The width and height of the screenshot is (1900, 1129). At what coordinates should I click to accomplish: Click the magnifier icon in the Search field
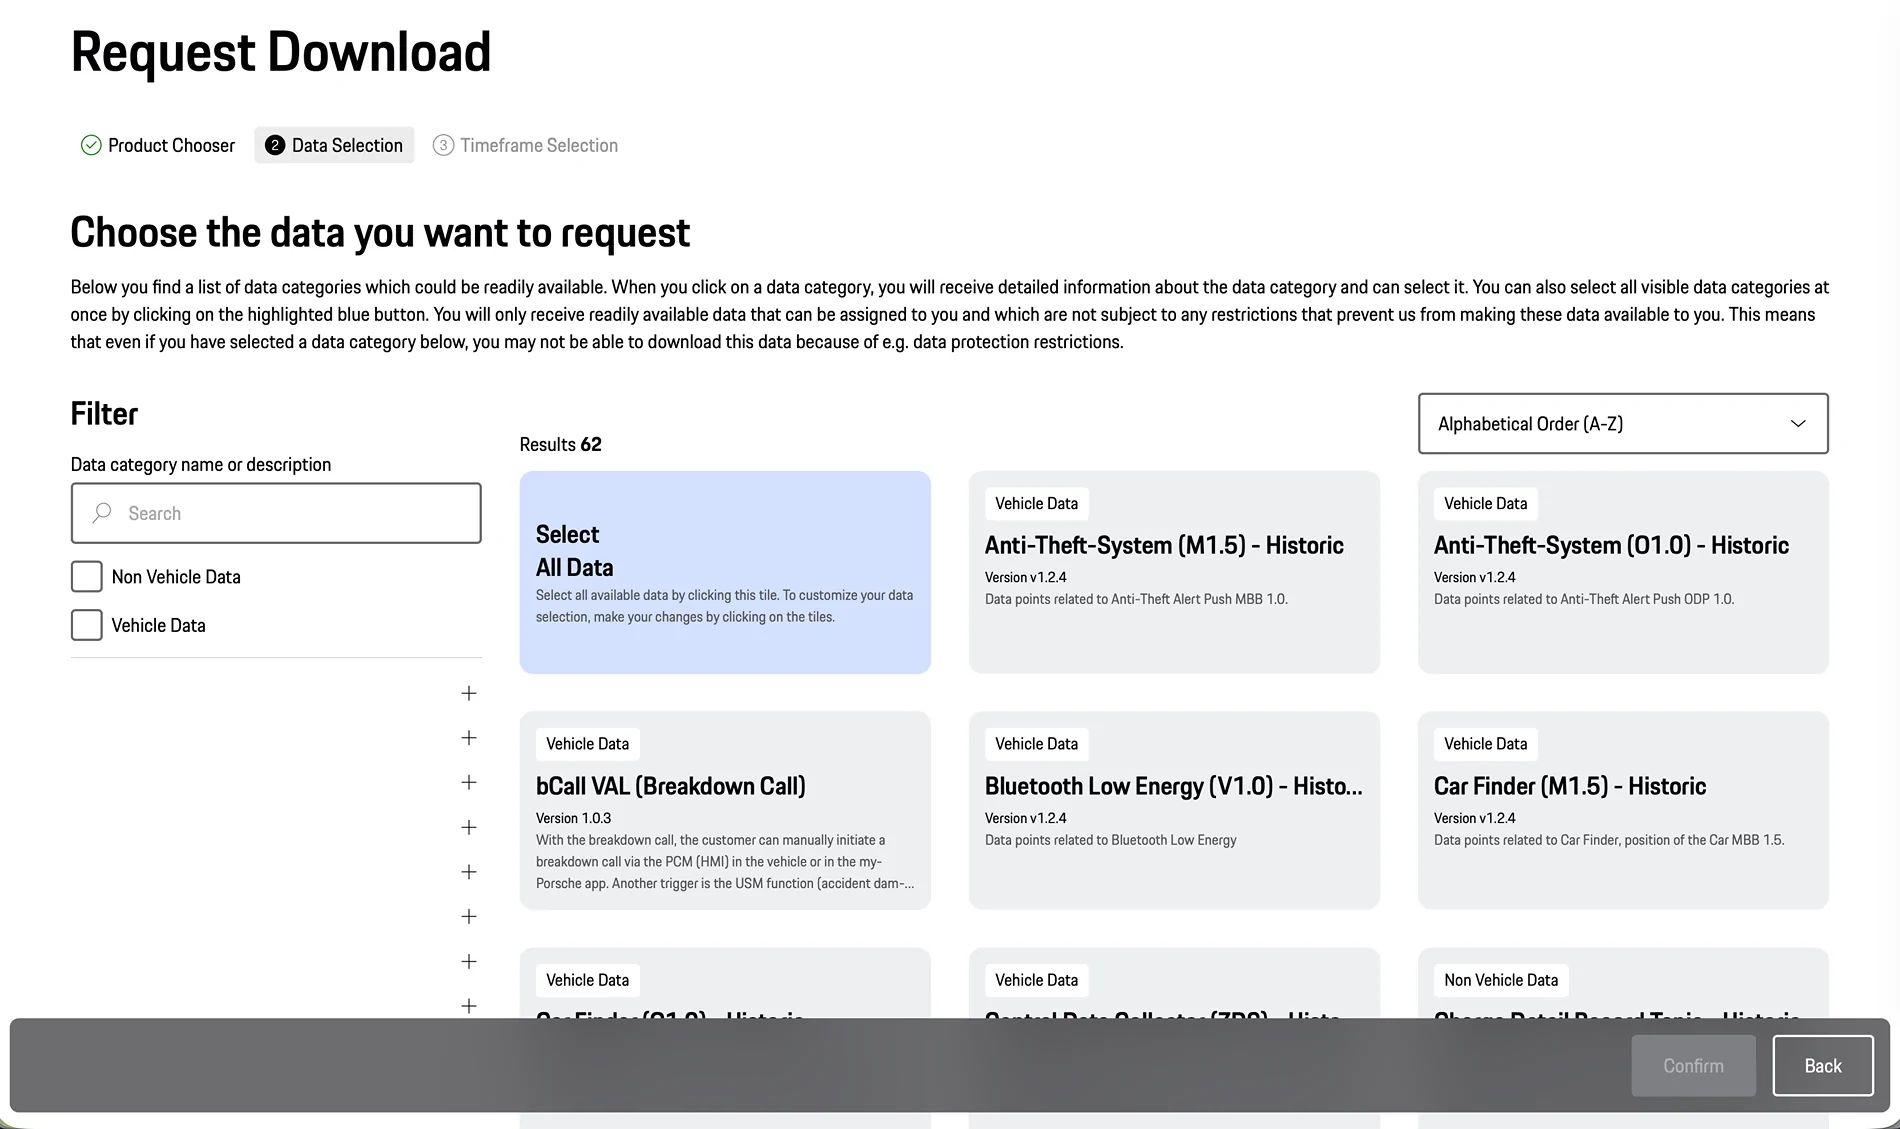102,513
